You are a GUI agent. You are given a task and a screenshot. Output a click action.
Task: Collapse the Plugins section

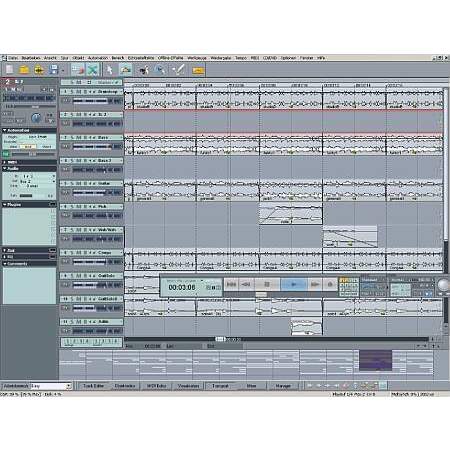[x=5, y=205]
